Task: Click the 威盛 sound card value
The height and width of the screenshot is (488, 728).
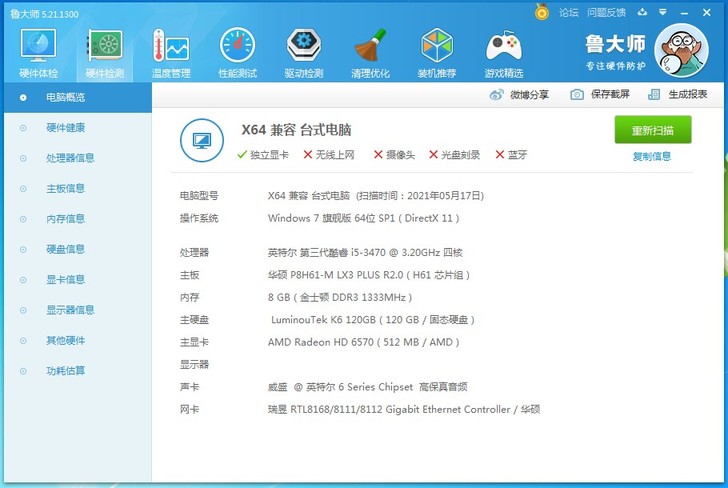Action: click(367, 387)
